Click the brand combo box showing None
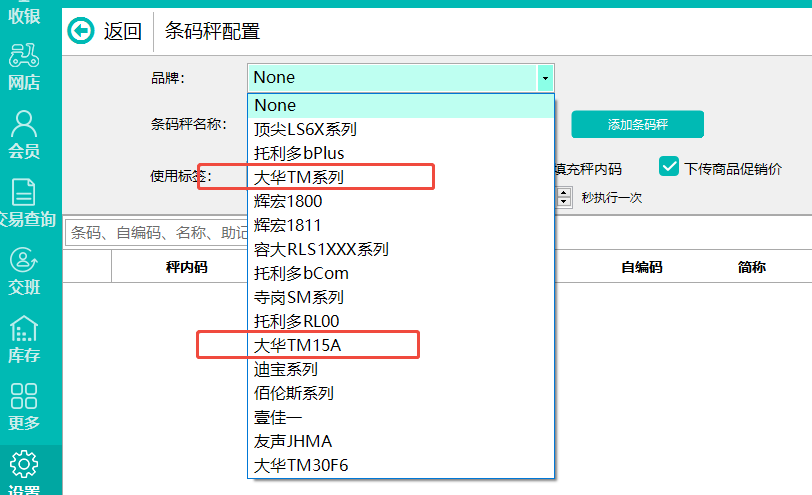 [x=401, y=78]
